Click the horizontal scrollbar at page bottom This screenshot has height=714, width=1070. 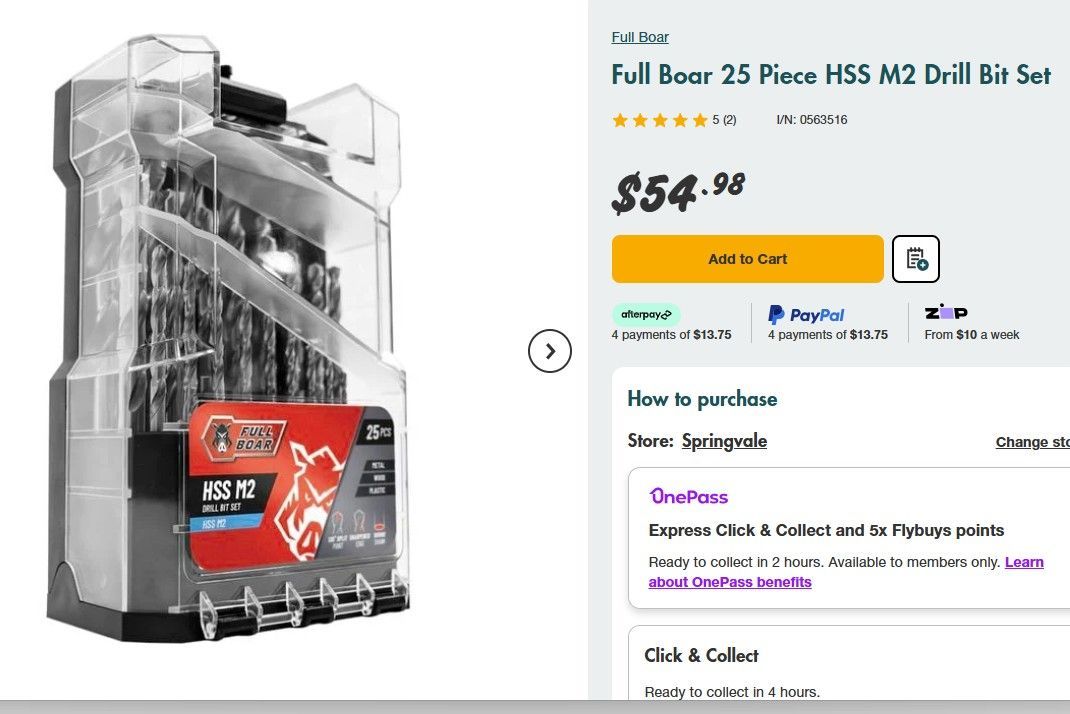535,706
